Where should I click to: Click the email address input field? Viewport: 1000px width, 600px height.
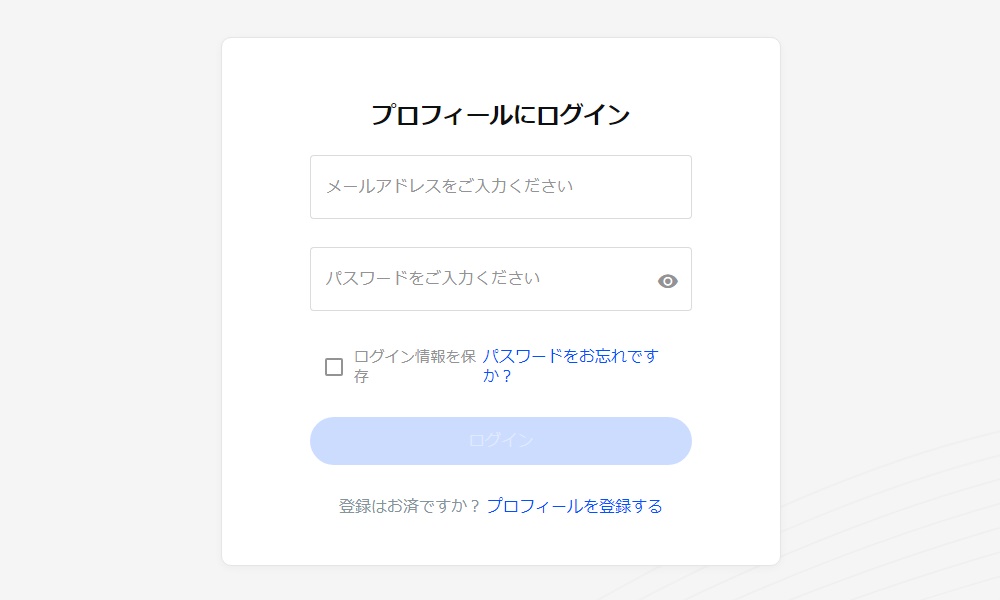(500, 187)
